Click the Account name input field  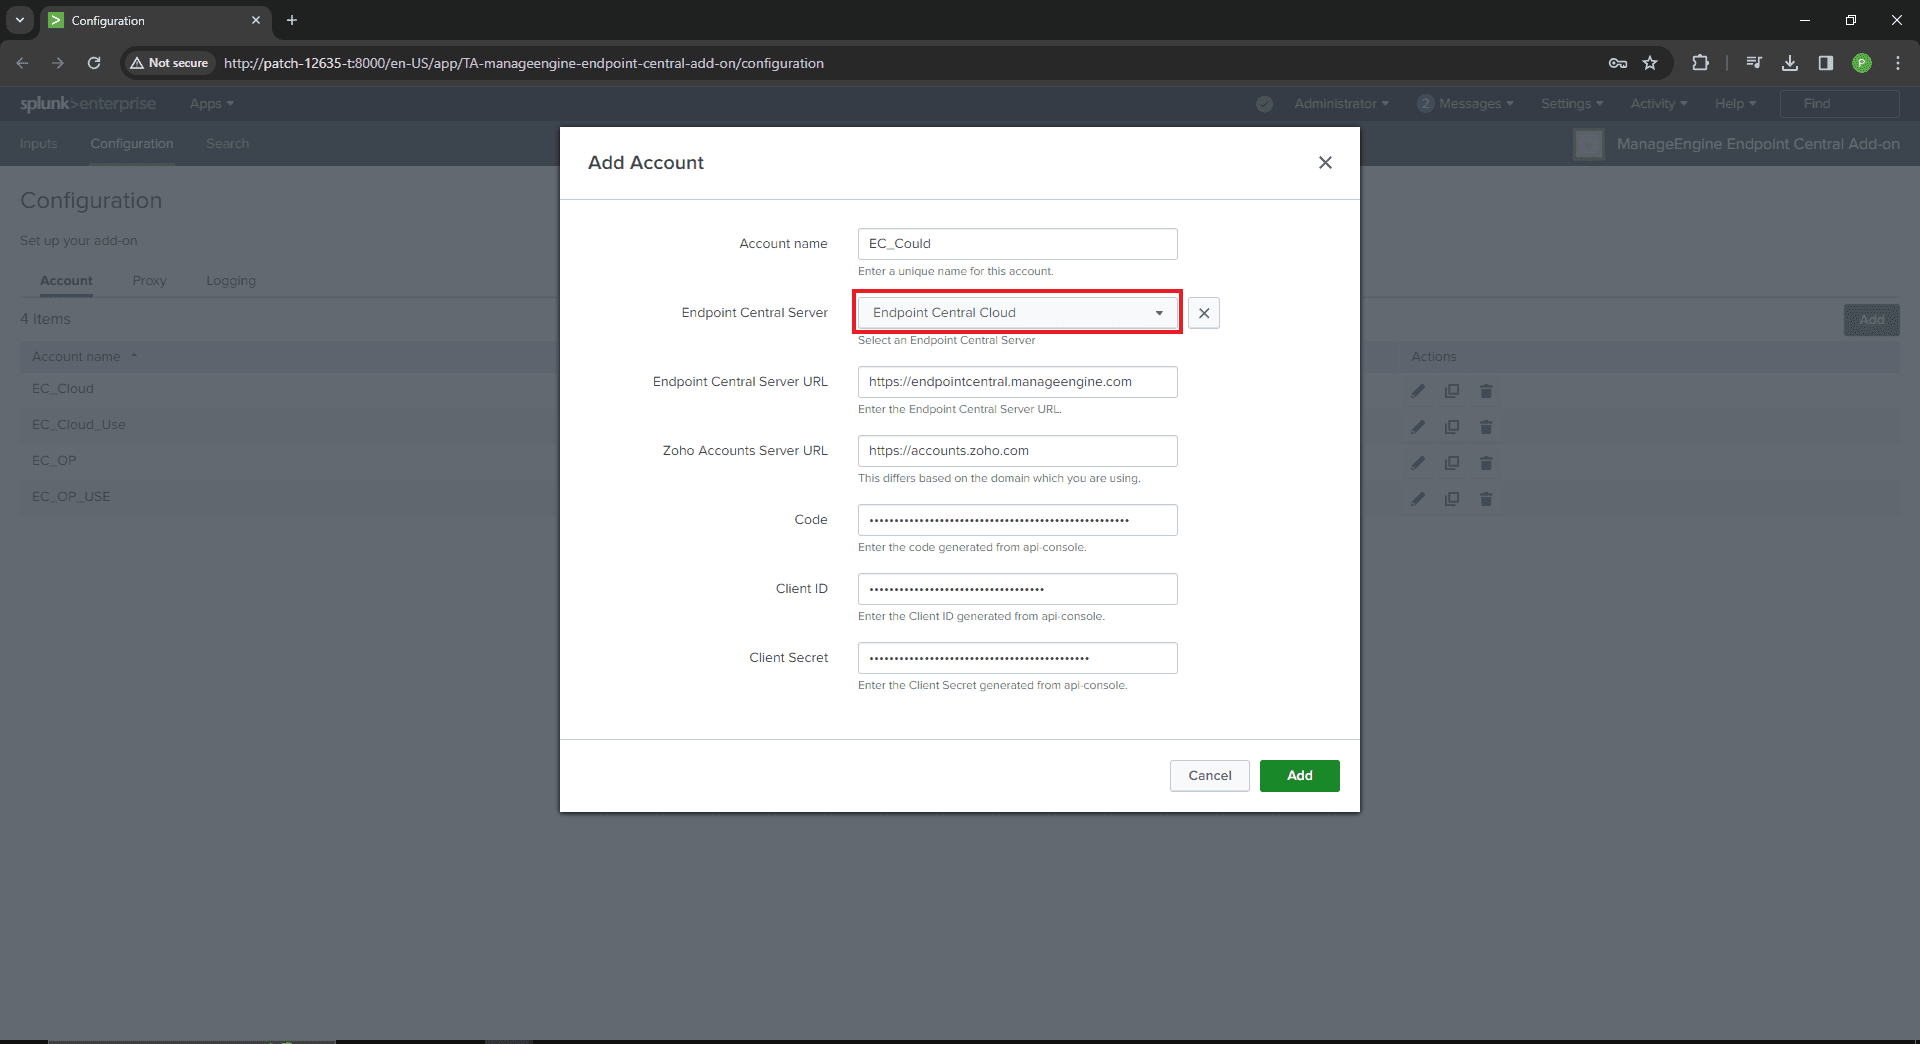point(1018,244)
